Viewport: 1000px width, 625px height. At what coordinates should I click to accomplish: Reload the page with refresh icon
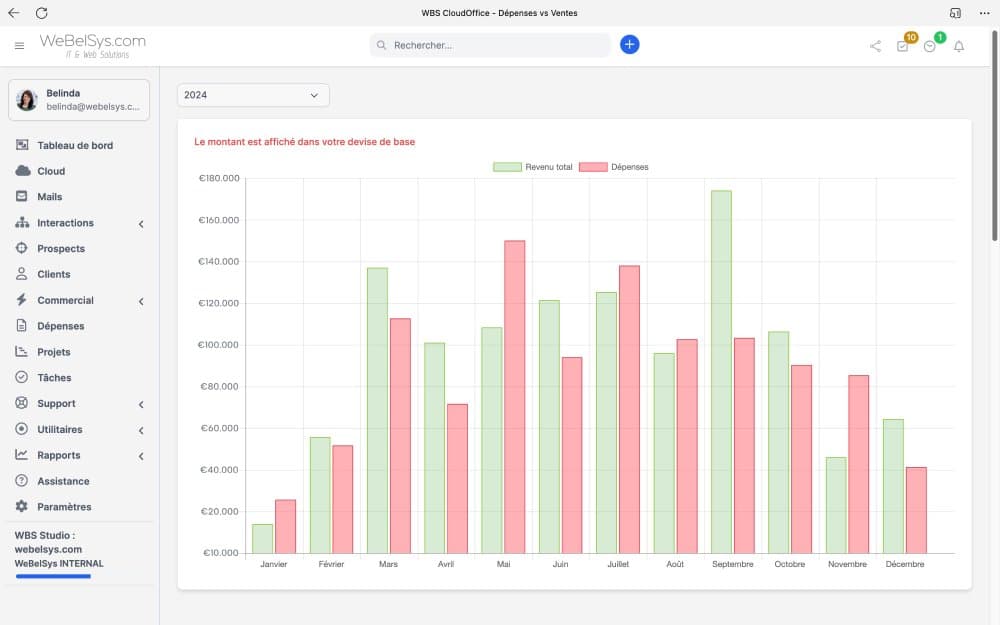pos(41,13)
